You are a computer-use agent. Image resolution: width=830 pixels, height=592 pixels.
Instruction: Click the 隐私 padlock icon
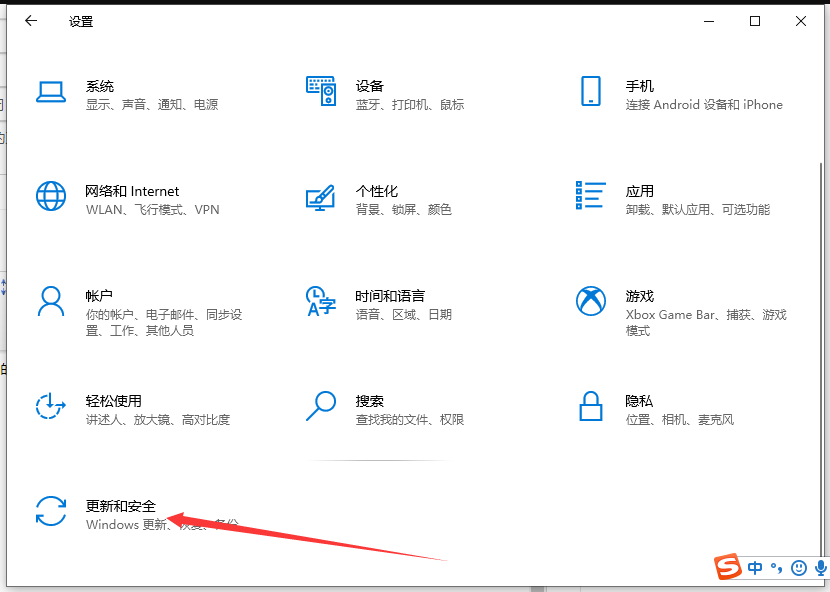591,406
